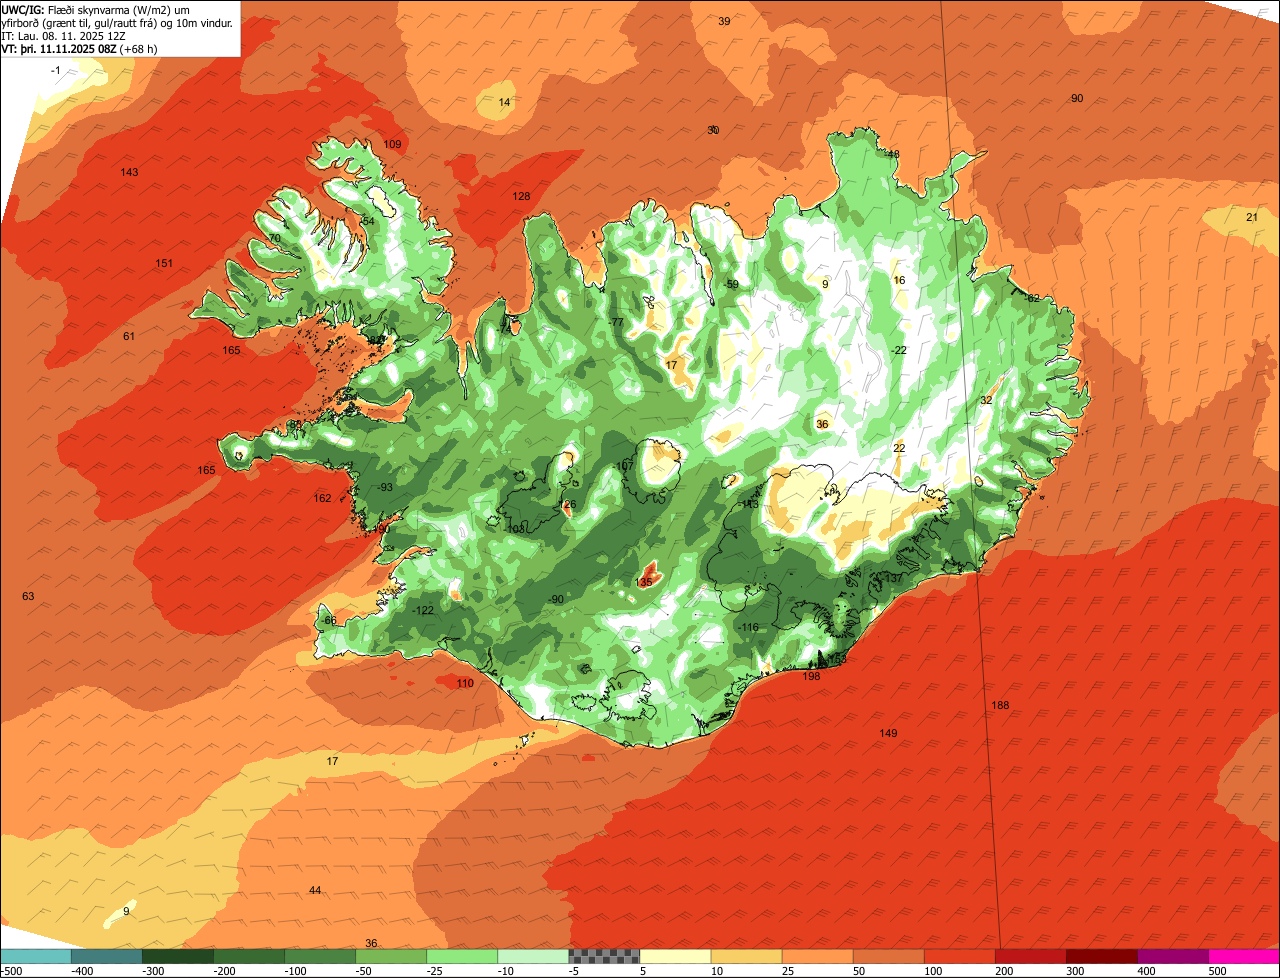Click the 'IT: Lau. 08. 11. 2025 12Z' line
This screenshot has width=1280, height=978.
point(63,36)
